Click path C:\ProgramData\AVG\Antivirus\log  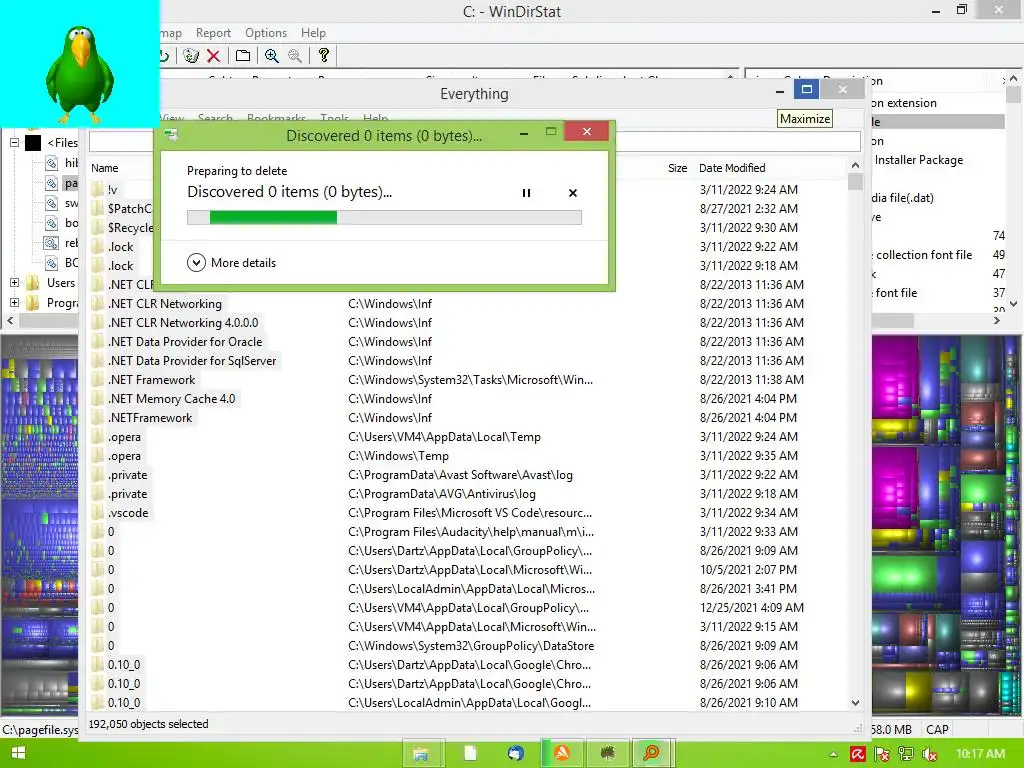[441, 494]
